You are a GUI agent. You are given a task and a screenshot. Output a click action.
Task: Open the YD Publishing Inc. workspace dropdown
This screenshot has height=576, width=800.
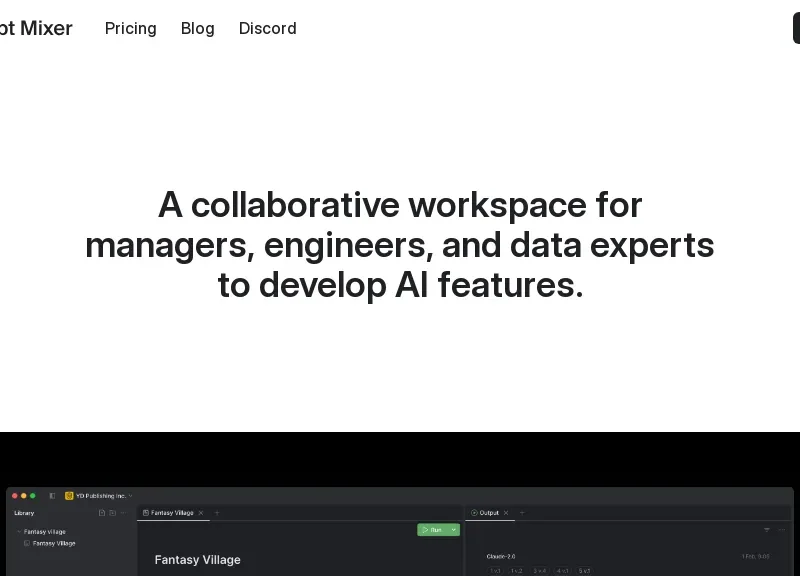pyautogui.click(x=130, y=495)
